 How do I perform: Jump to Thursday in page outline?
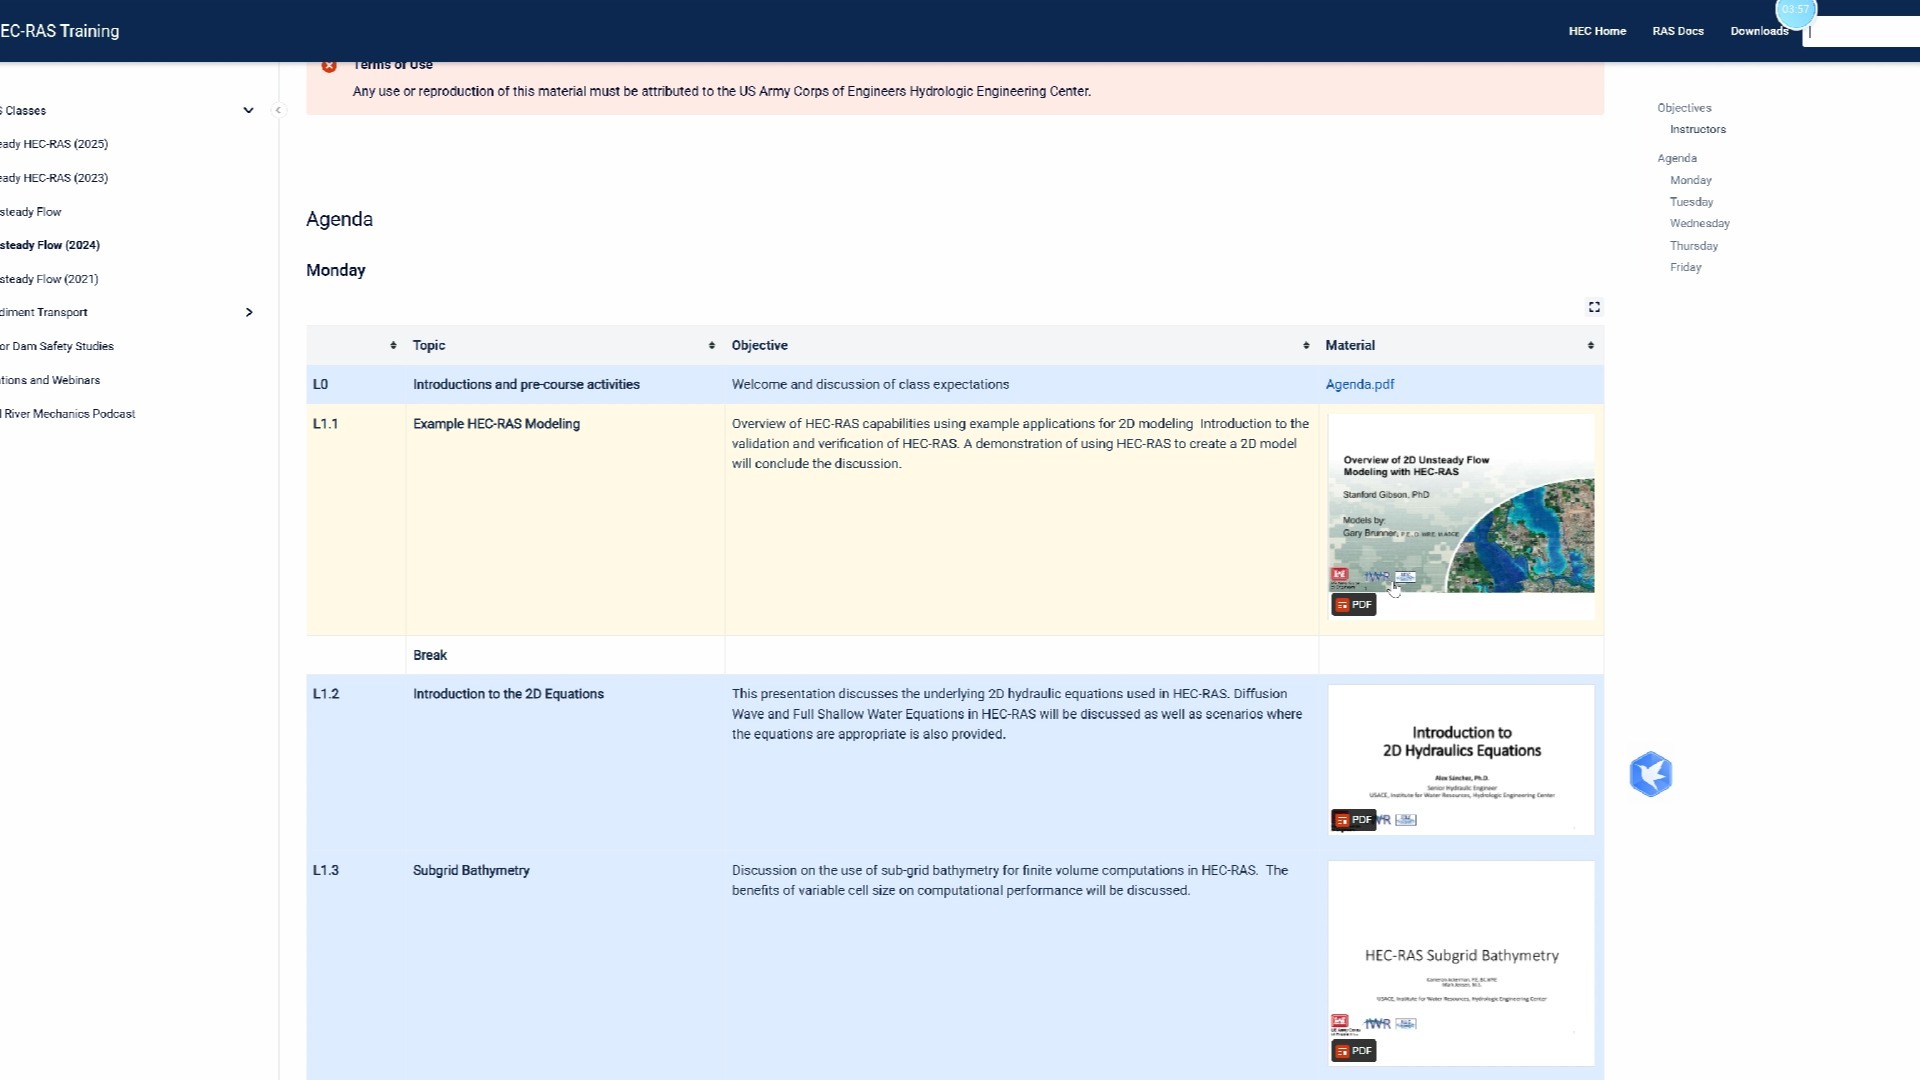pyautogui.click(x=1693, y=246)
